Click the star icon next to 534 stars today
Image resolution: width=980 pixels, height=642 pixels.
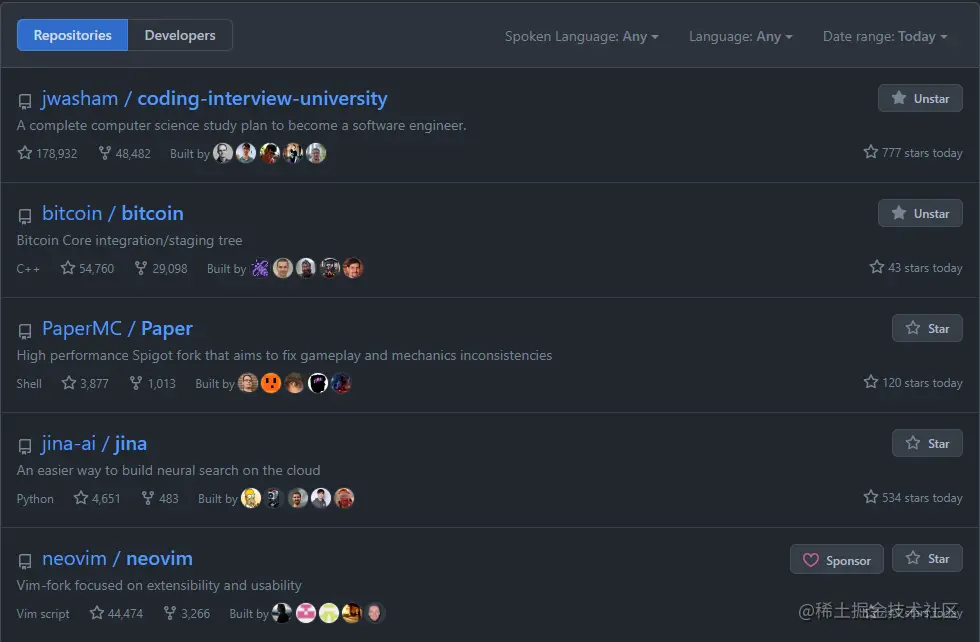(x=871, y=497)
